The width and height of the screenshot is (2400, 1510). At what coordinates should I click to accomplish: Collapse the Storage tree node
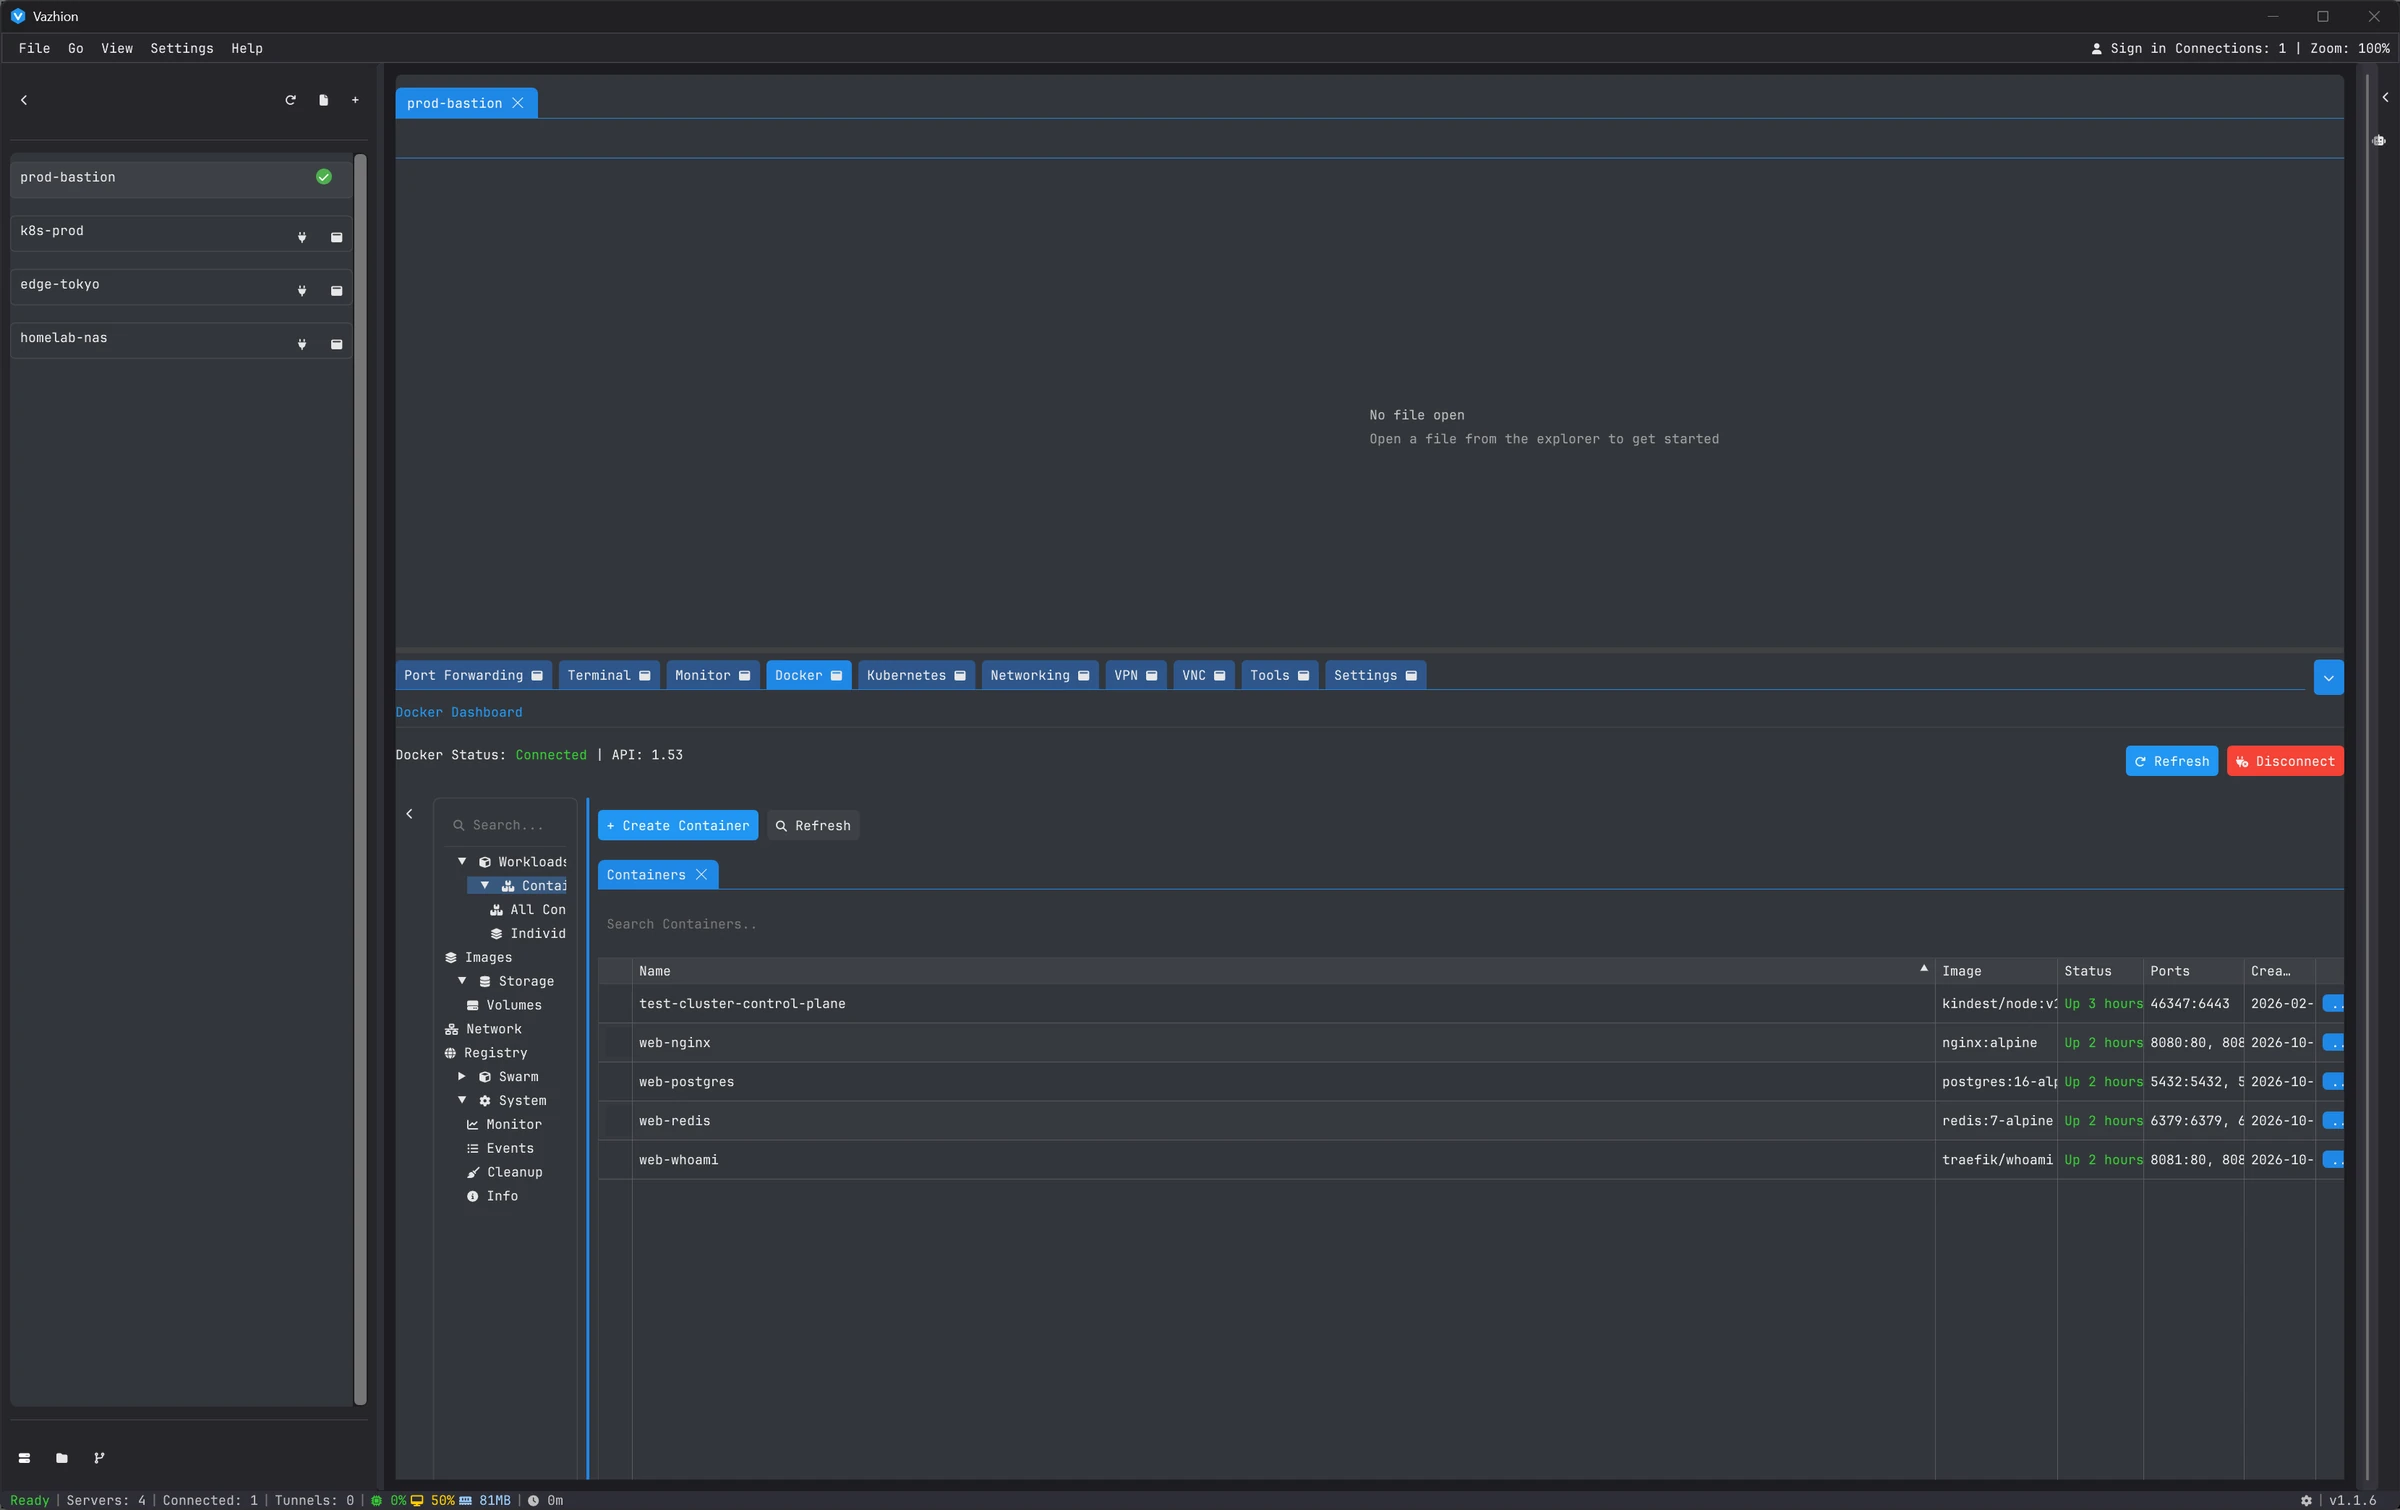point(462,981)
